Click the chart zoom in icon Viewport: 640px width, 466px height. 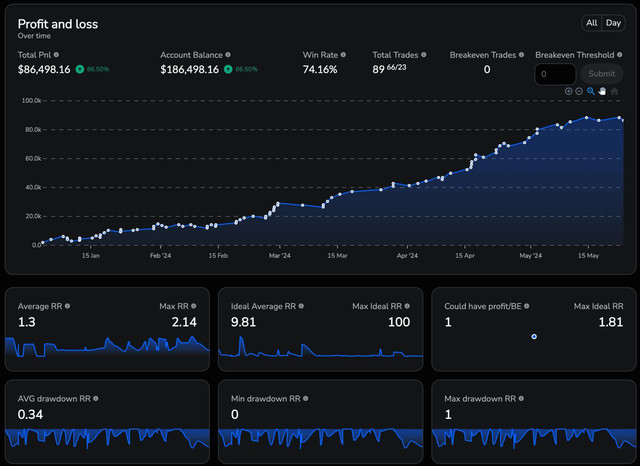(x=568, y=91)
